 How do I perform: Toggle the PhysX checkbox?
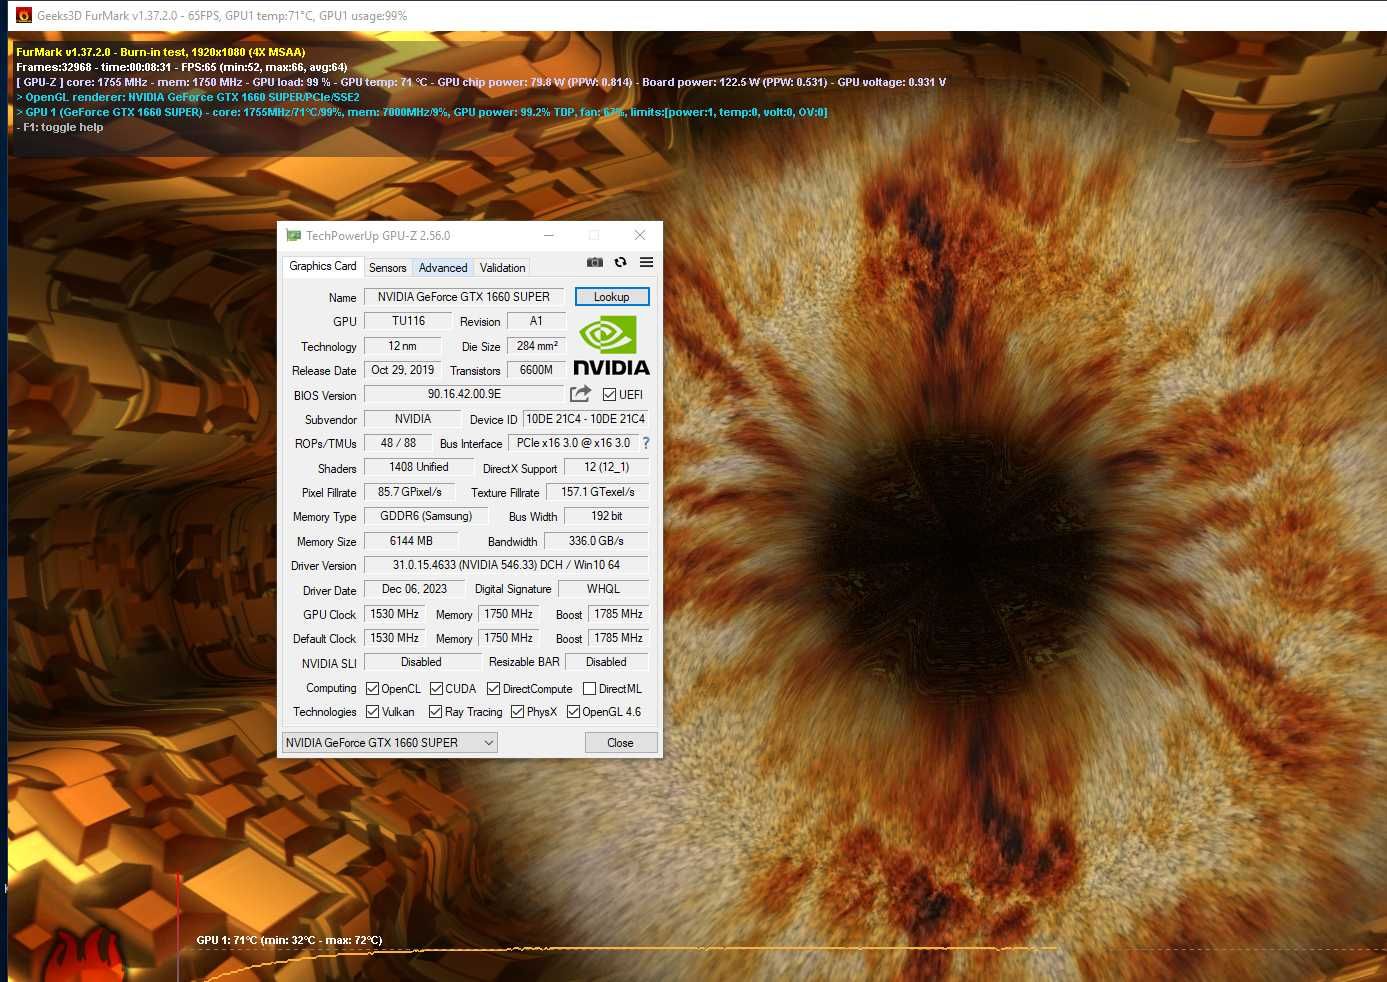click(x=517, y=712)
